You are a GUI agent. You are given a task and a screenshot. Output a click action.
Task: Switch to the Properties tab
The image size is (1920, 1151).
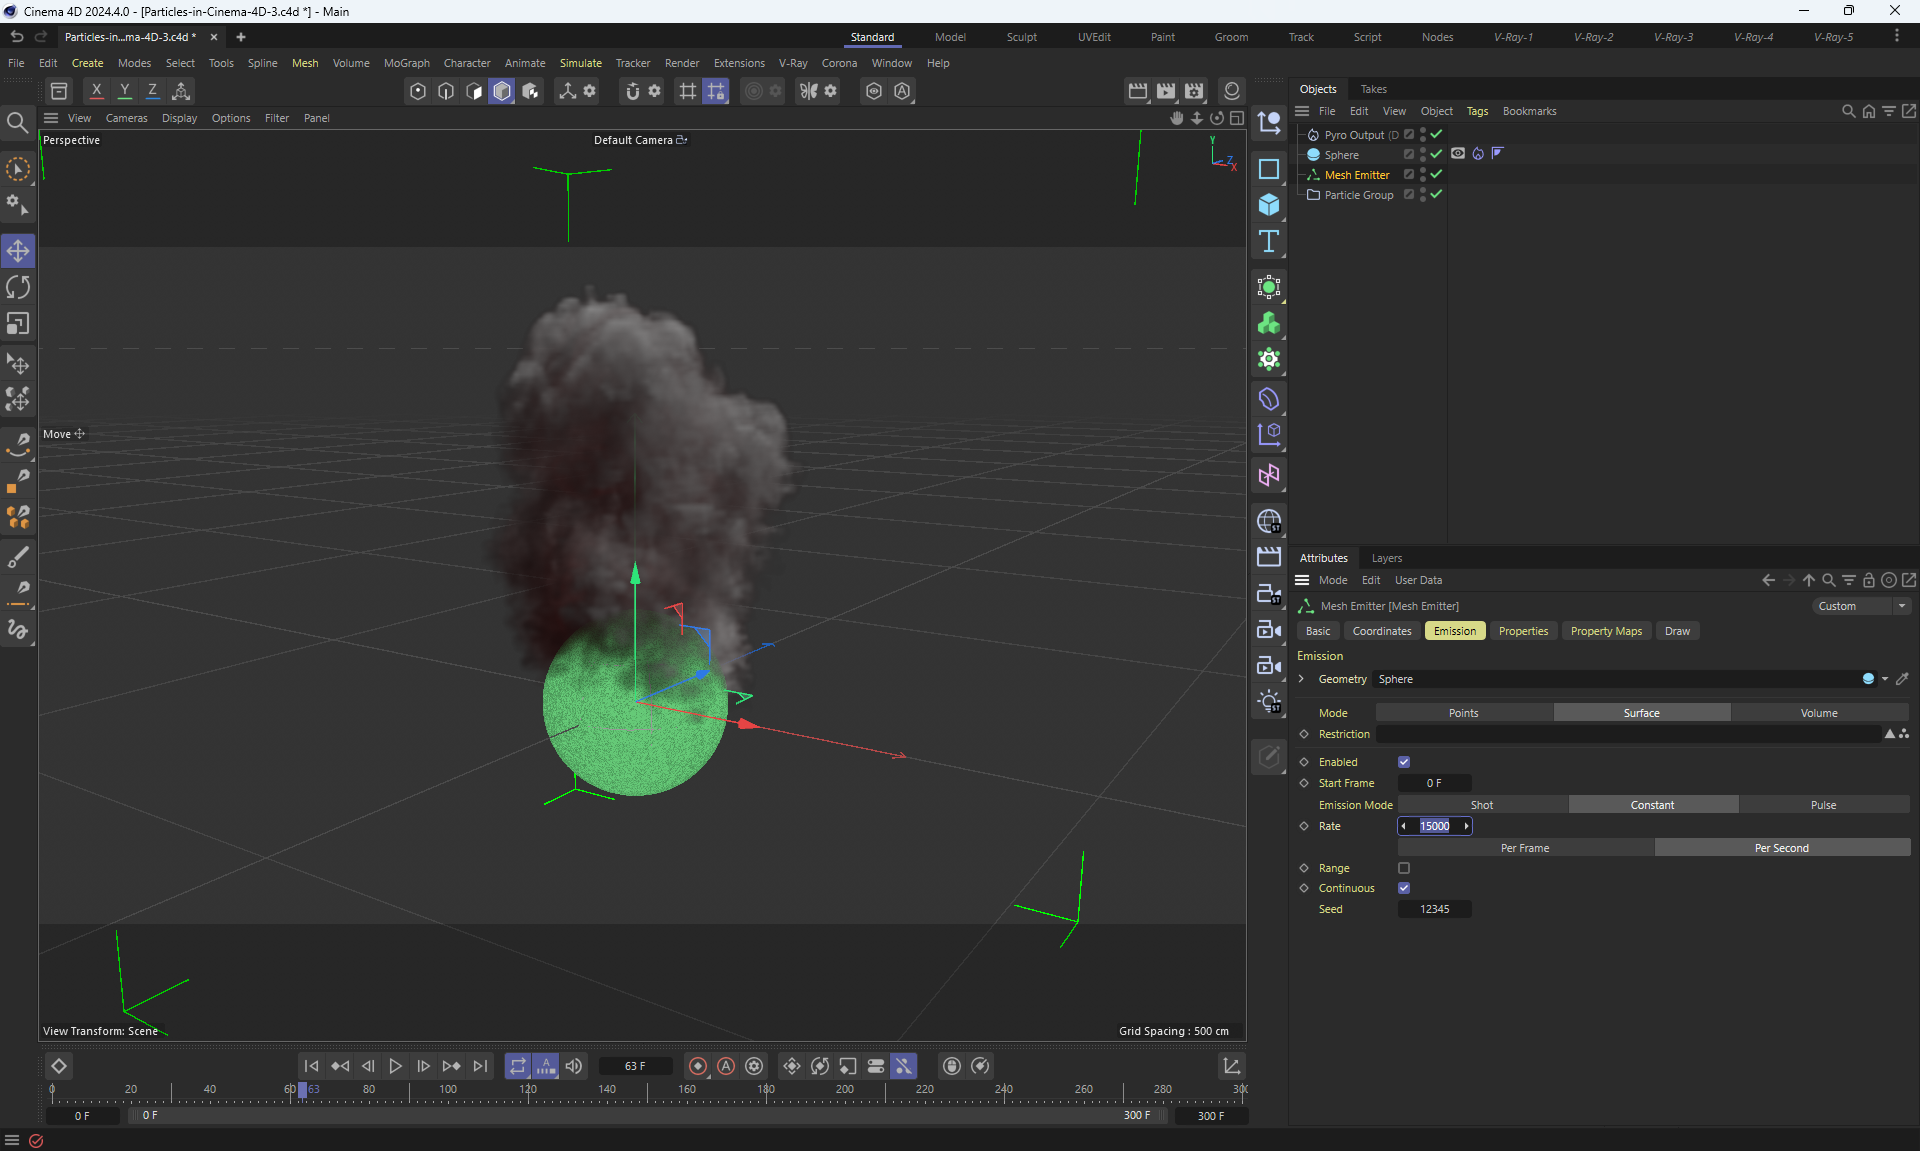point(1522,631)
